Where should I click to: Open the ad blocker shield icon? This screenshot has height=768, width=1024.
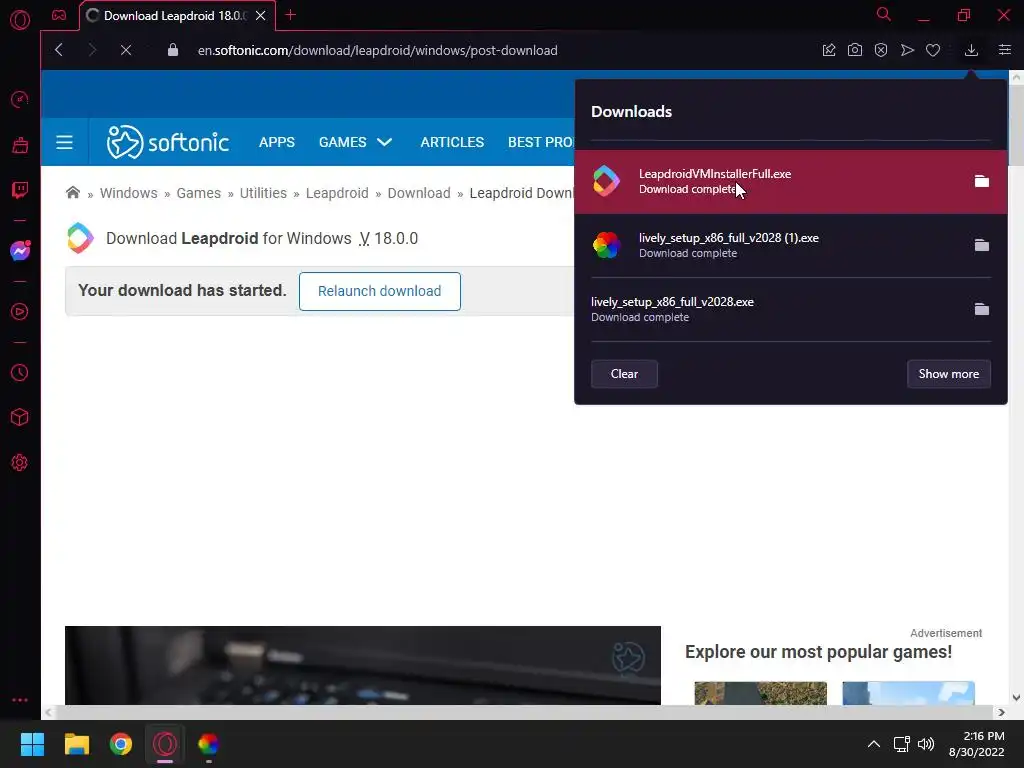pyautogui.click(x=881, y=50)
